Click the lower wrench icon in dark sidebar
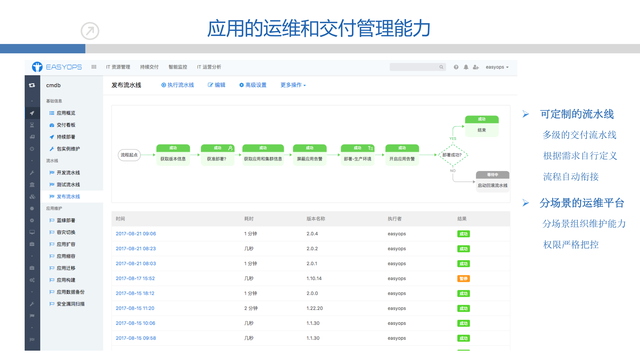This screenshot has width=640, height=360. 32,304
